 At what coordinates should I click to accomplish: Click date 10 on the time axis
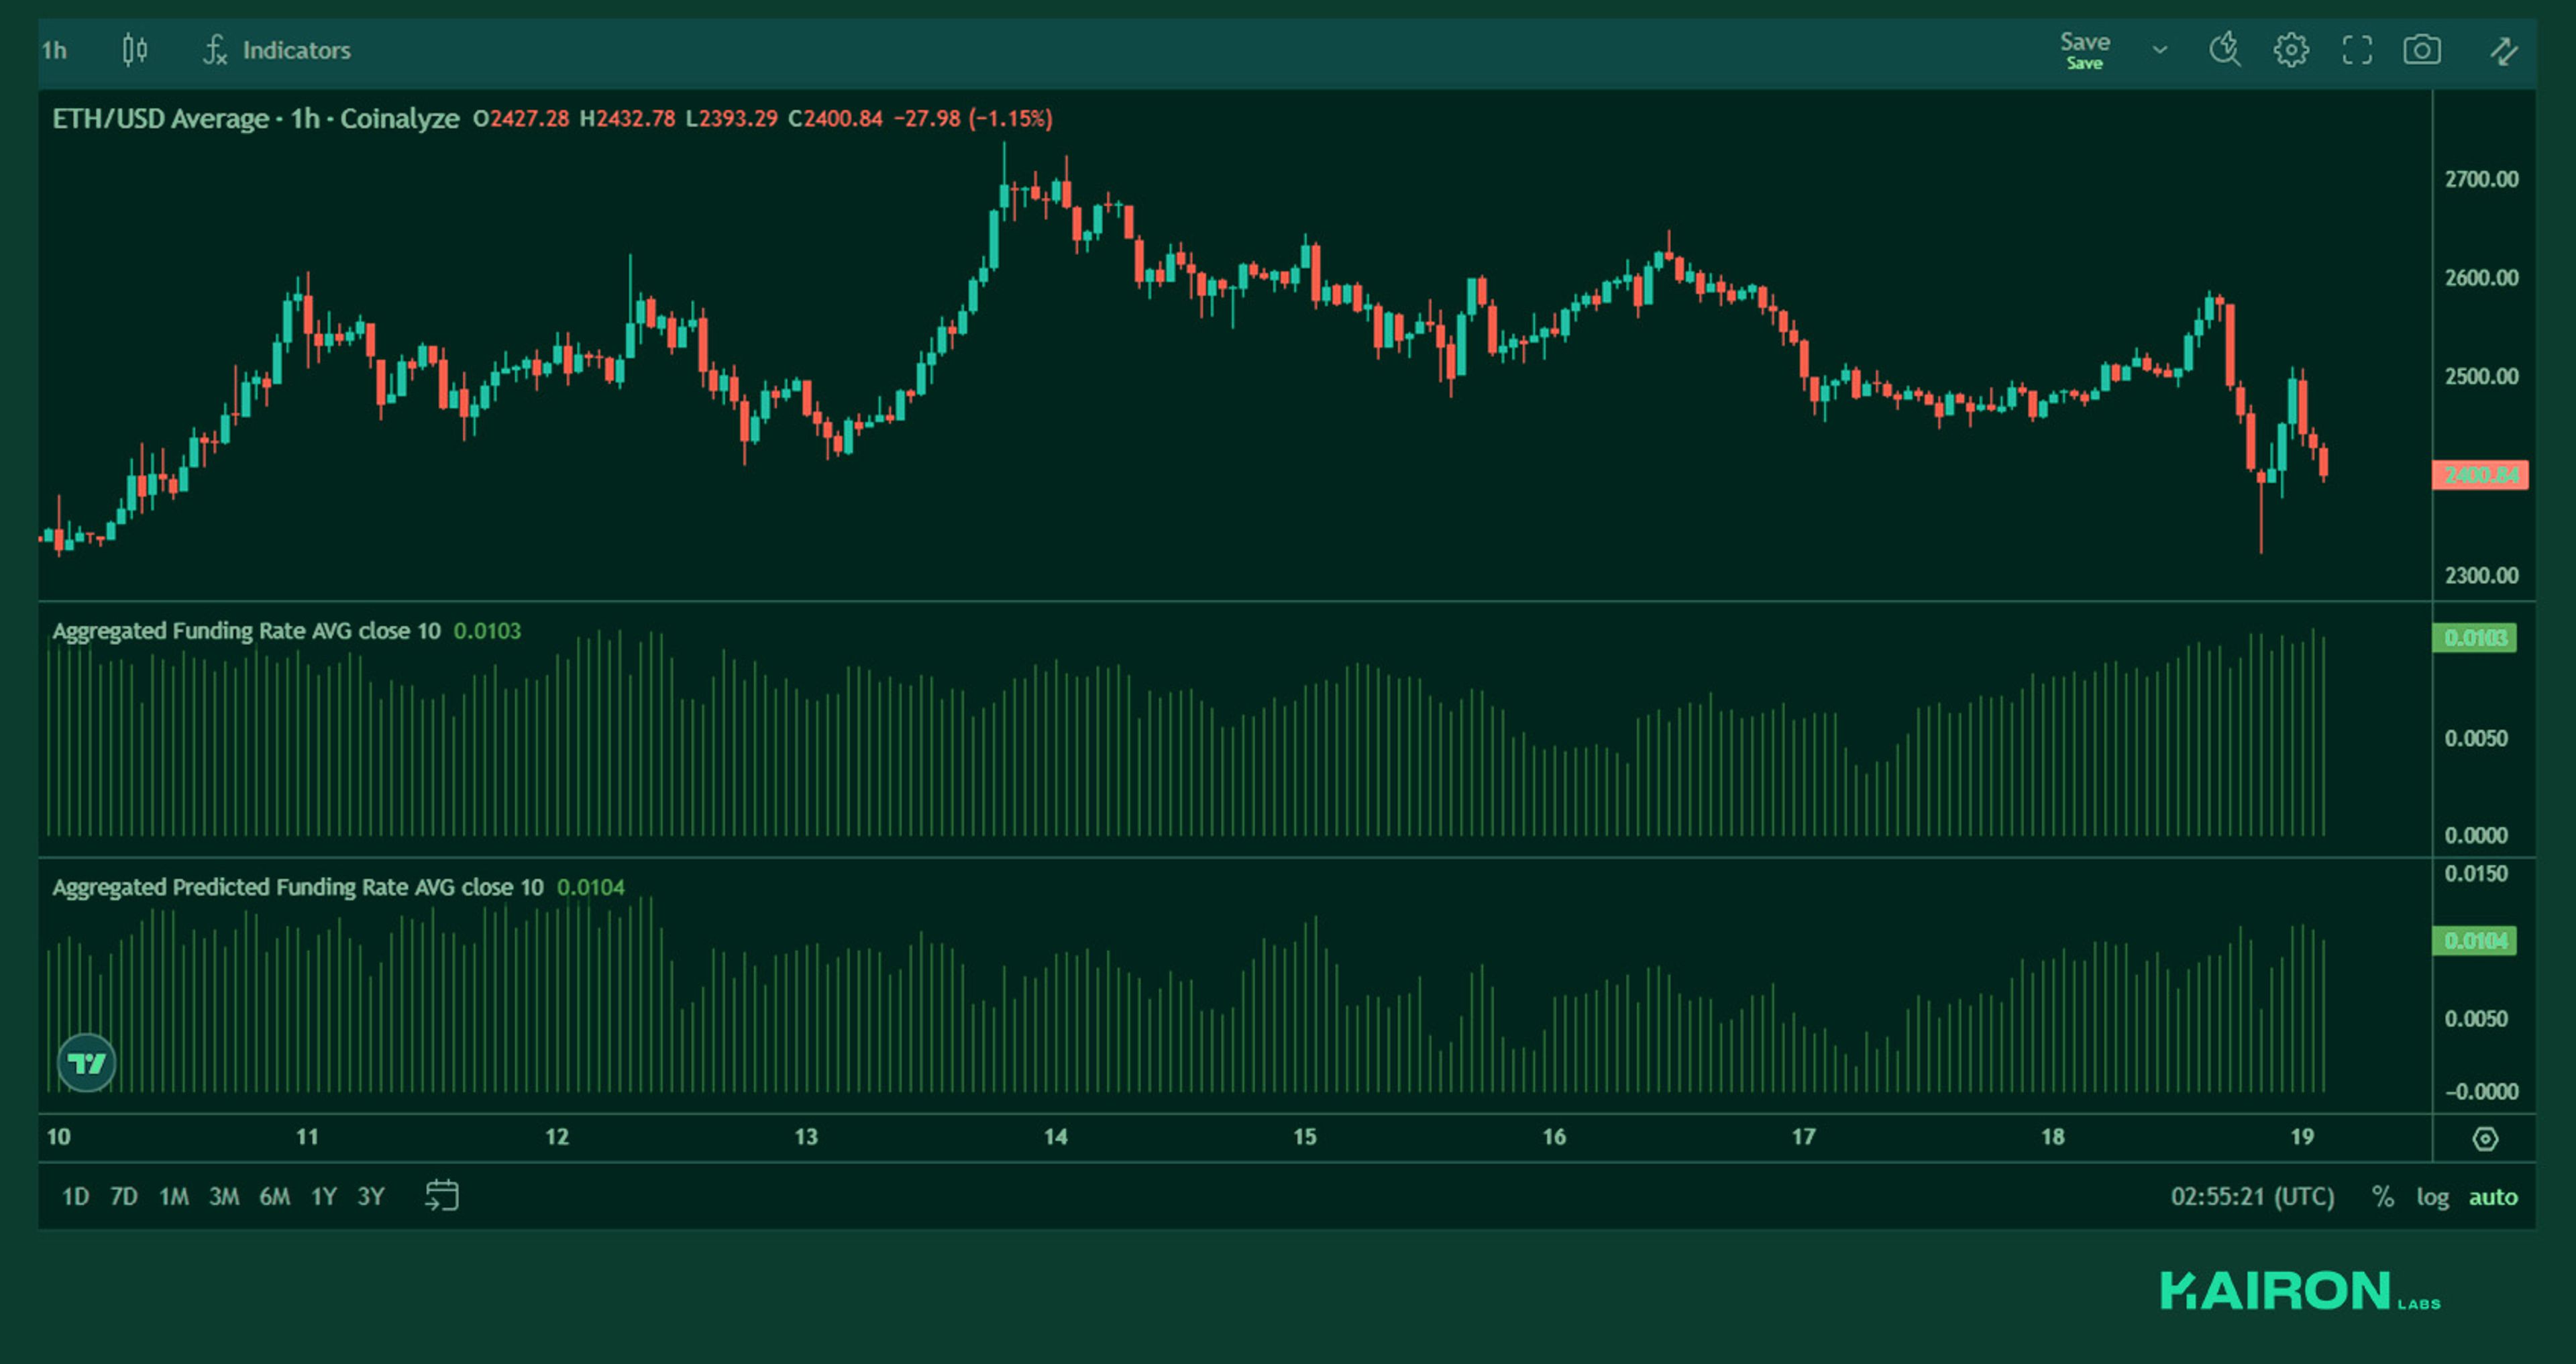pos(59,1137)
